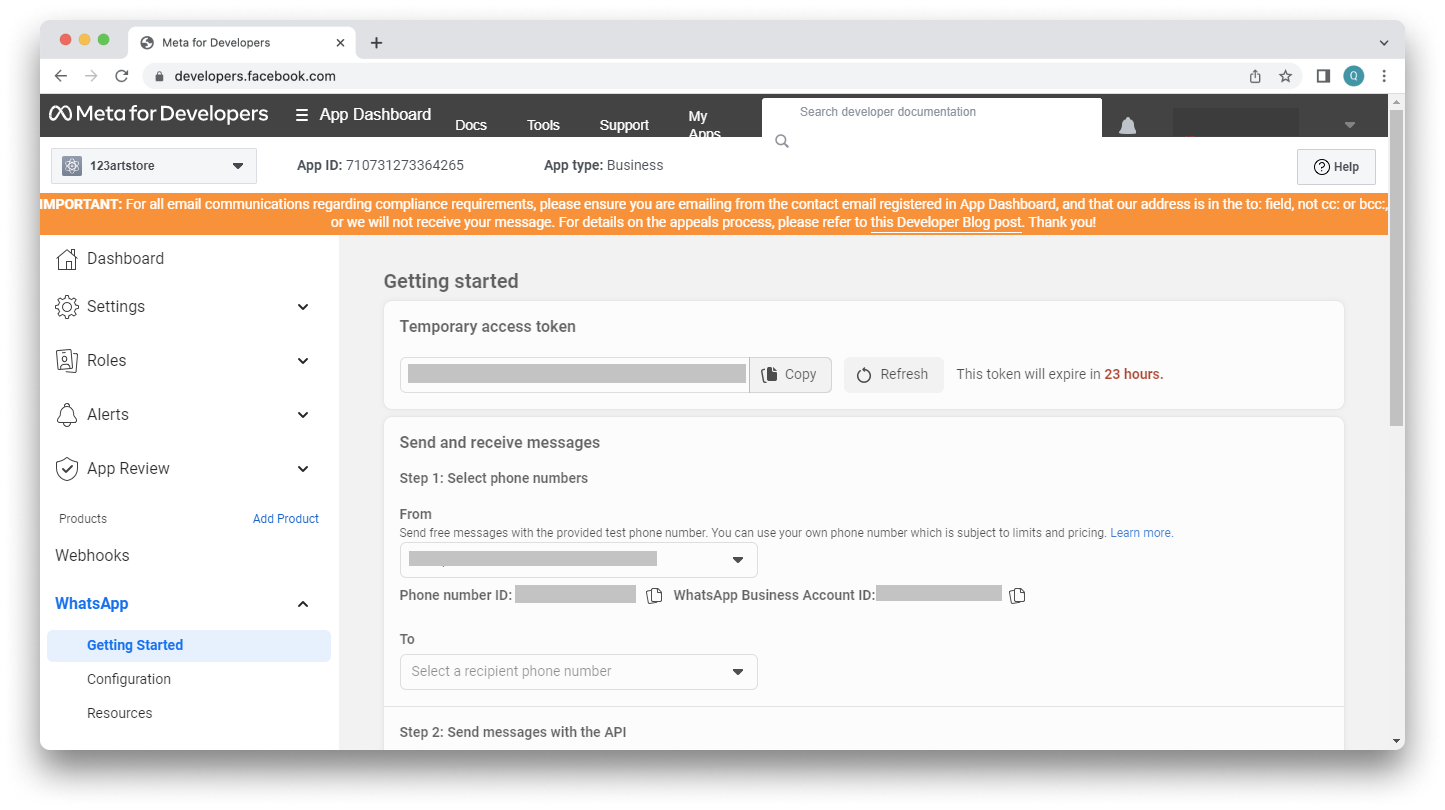The image size is (1445, 810).
Task: Expand the Settings sidebar section
Action: pyautogui.click(x=303, y=307)
